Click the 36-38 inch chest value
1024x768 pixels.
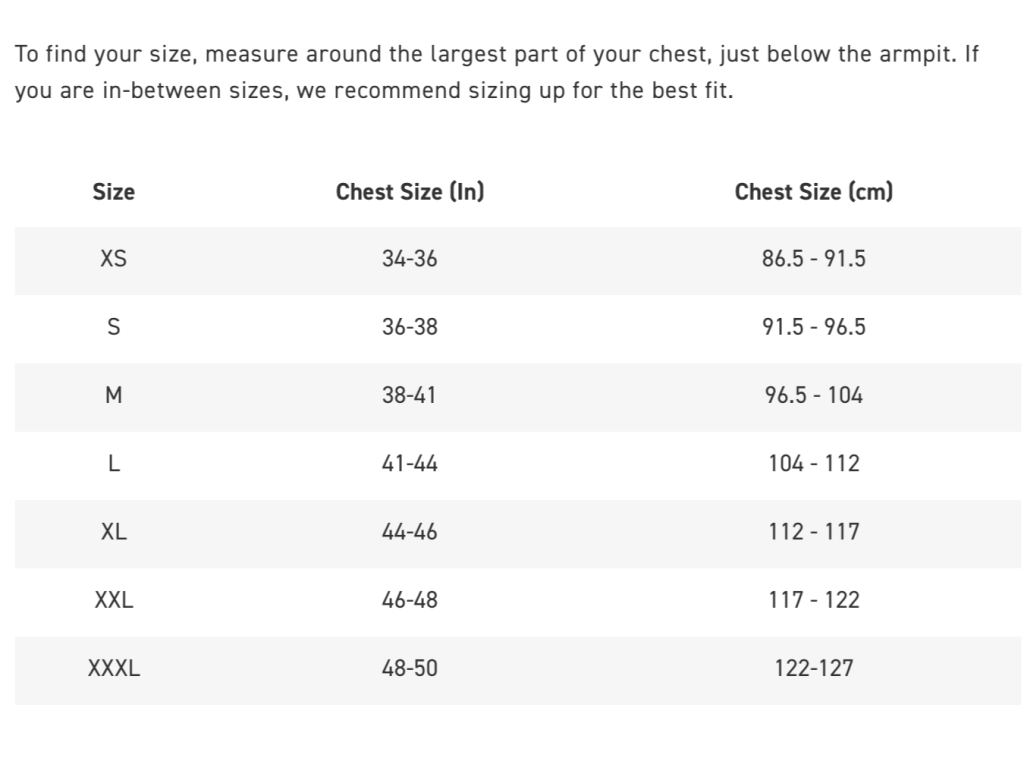click(410, 327)
